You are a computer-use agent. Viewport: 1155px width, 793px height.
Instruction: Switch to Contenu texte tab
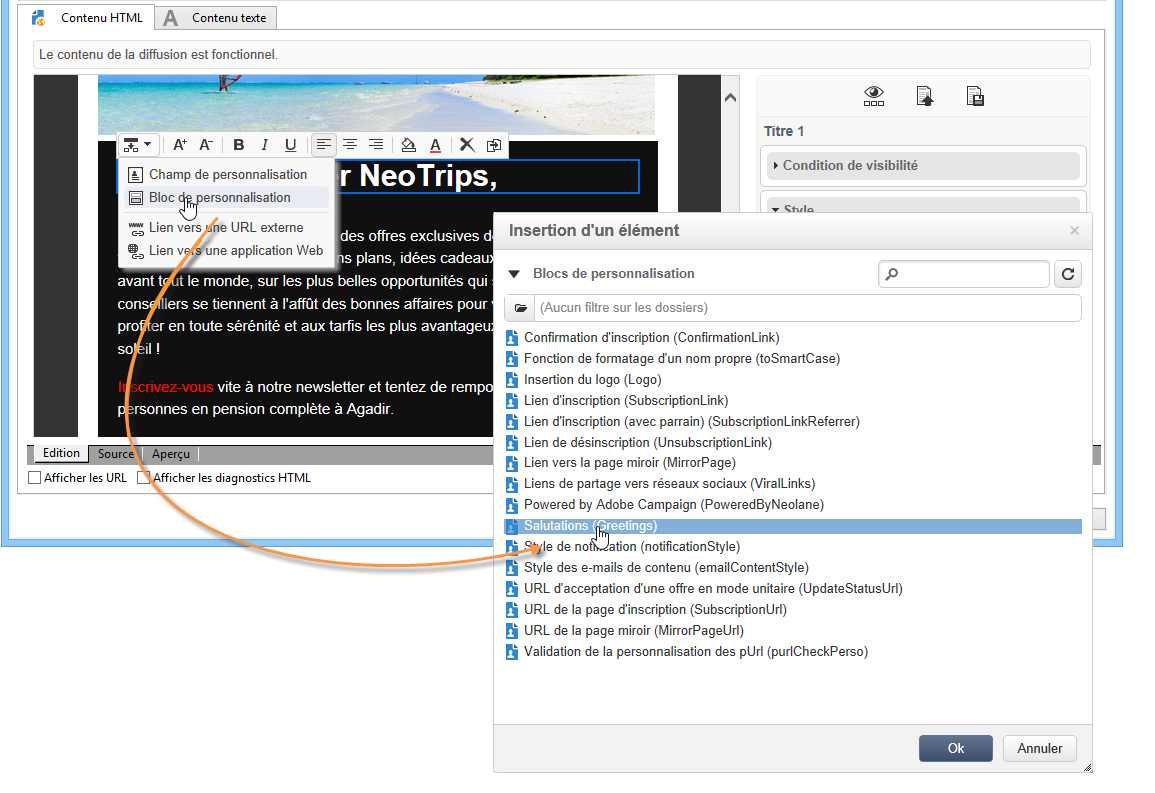click(216, 18)
